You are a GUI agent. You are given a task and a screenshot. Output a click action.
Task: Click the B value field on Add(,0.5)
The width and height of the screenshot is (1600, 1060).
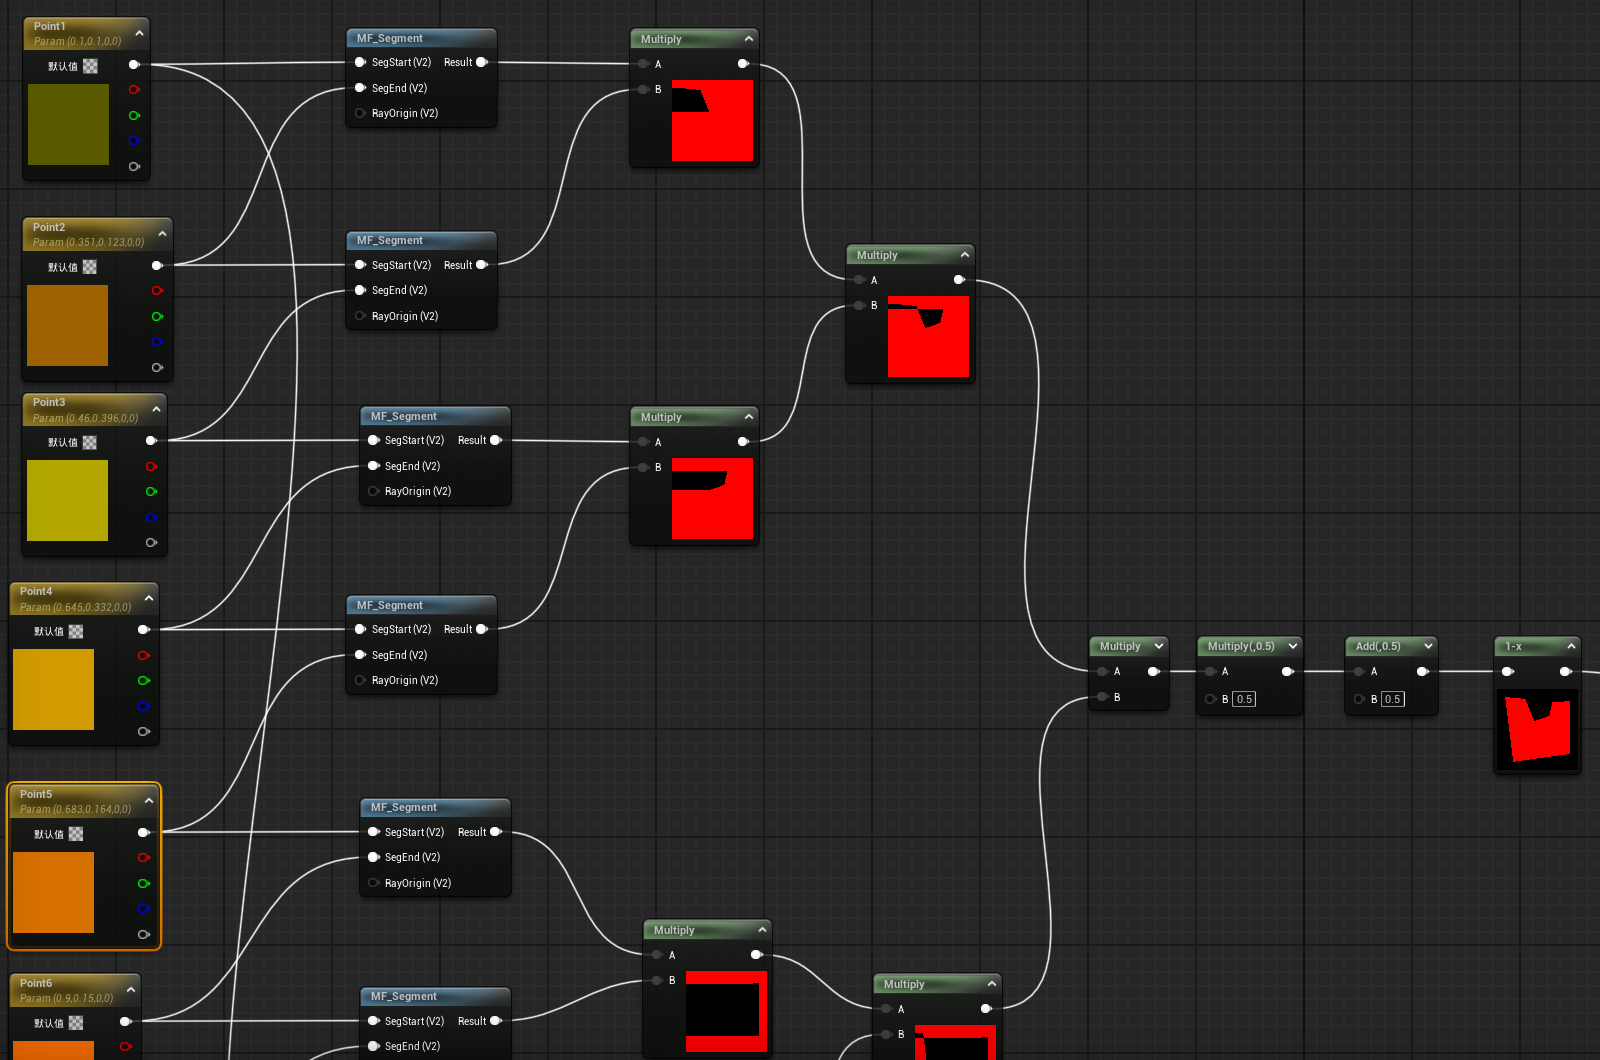(x=1392, y=699)
